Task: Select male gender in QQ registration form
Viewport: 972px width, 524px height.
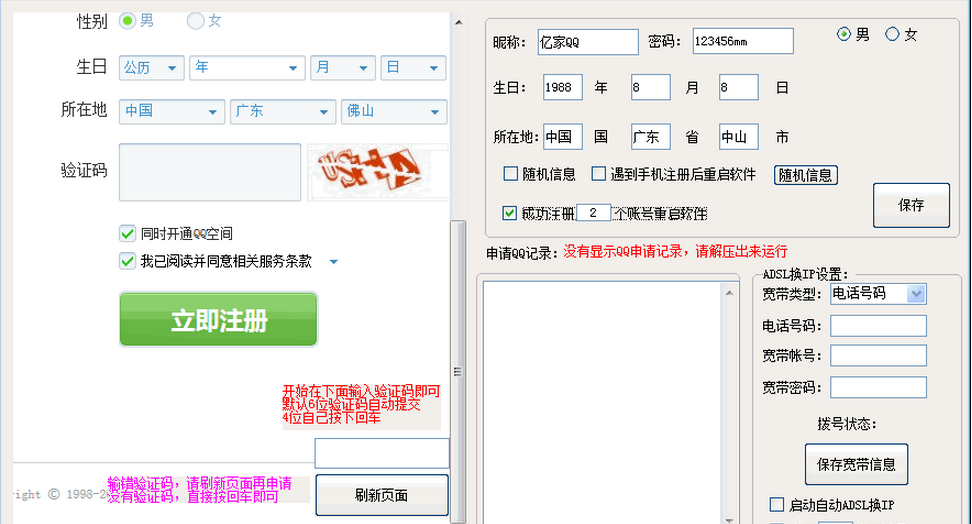Action: [x=128, y=21]
